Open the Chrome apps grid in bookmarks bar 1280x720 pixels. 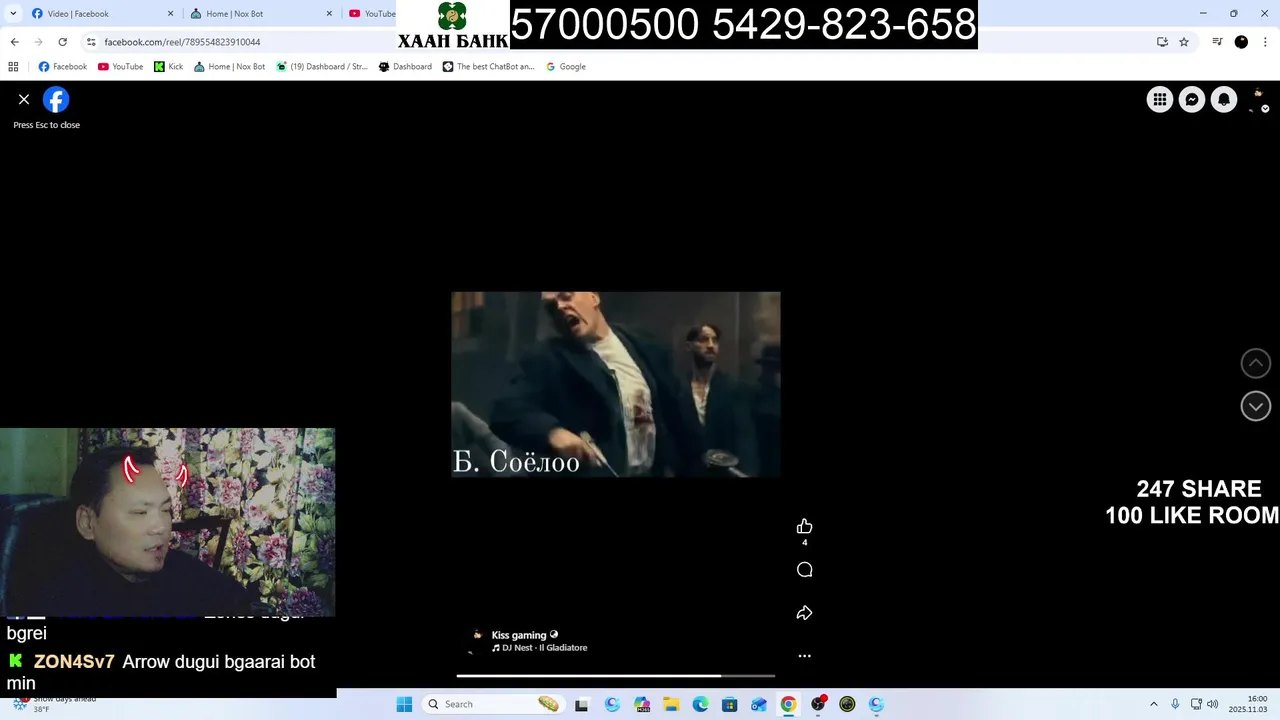pyautogui.click(x=13, y=67)
